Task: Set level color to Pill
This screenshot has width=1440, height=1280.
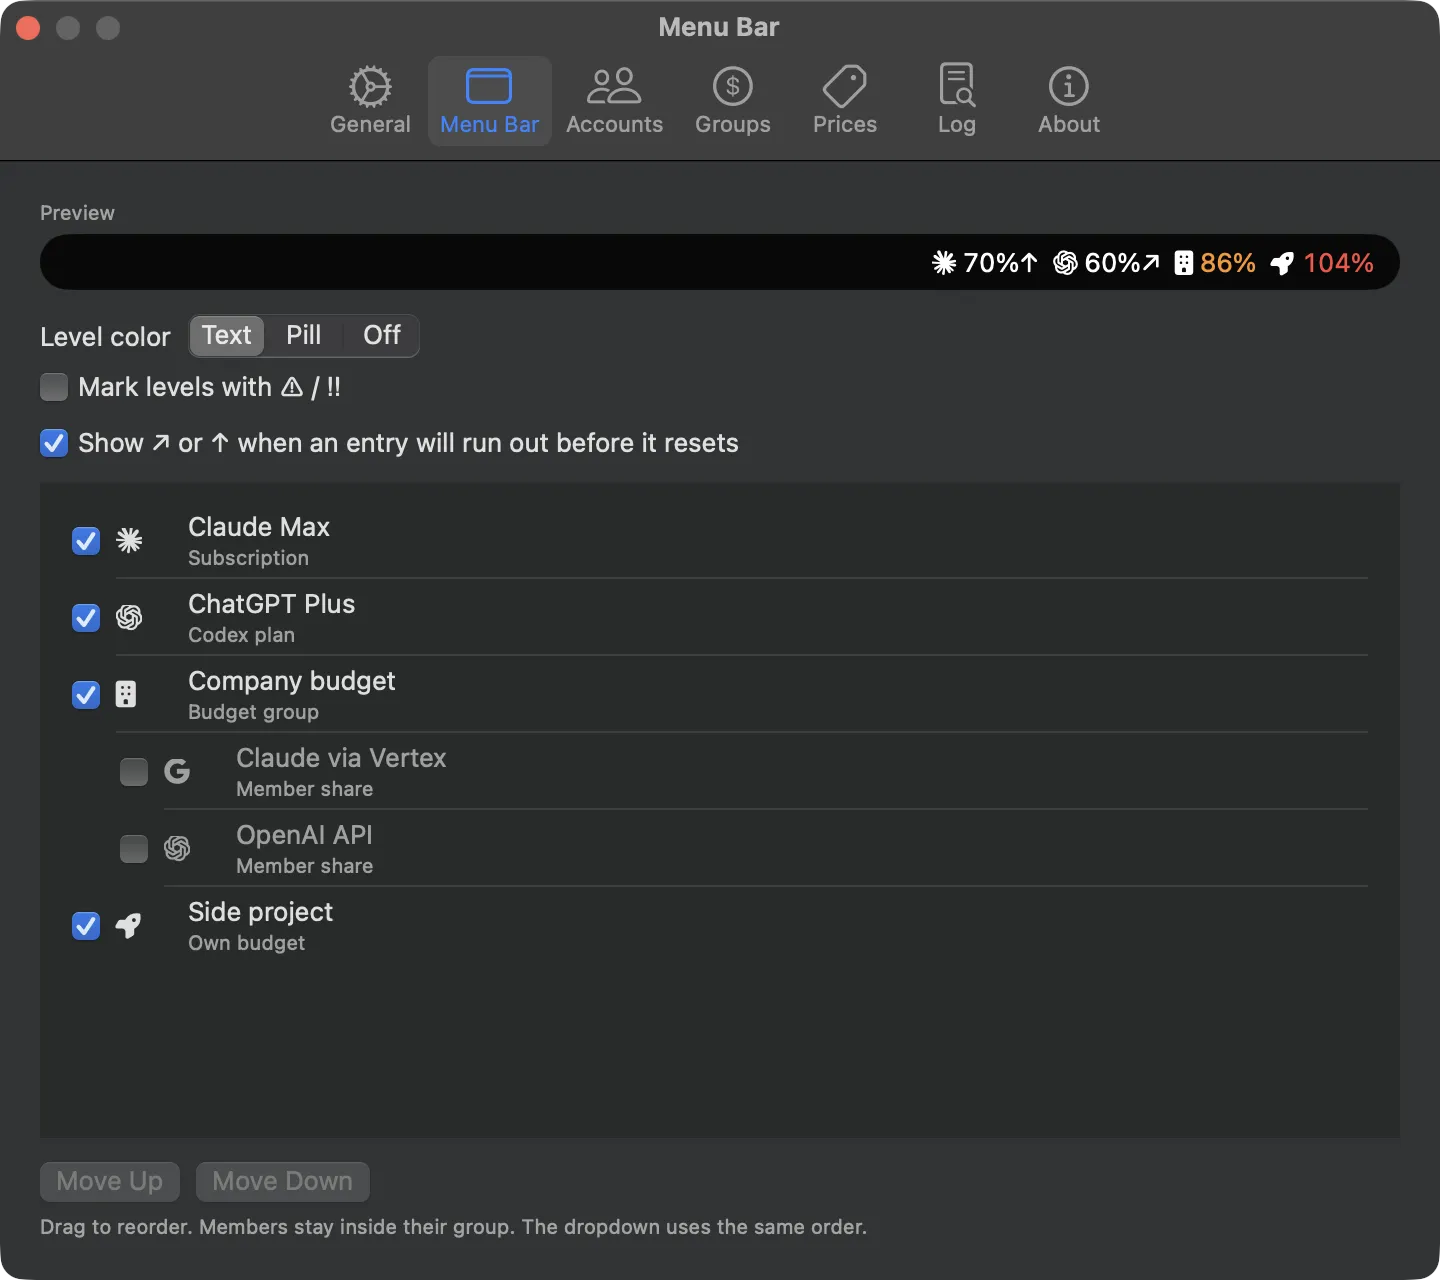Action: pos(304,335)
